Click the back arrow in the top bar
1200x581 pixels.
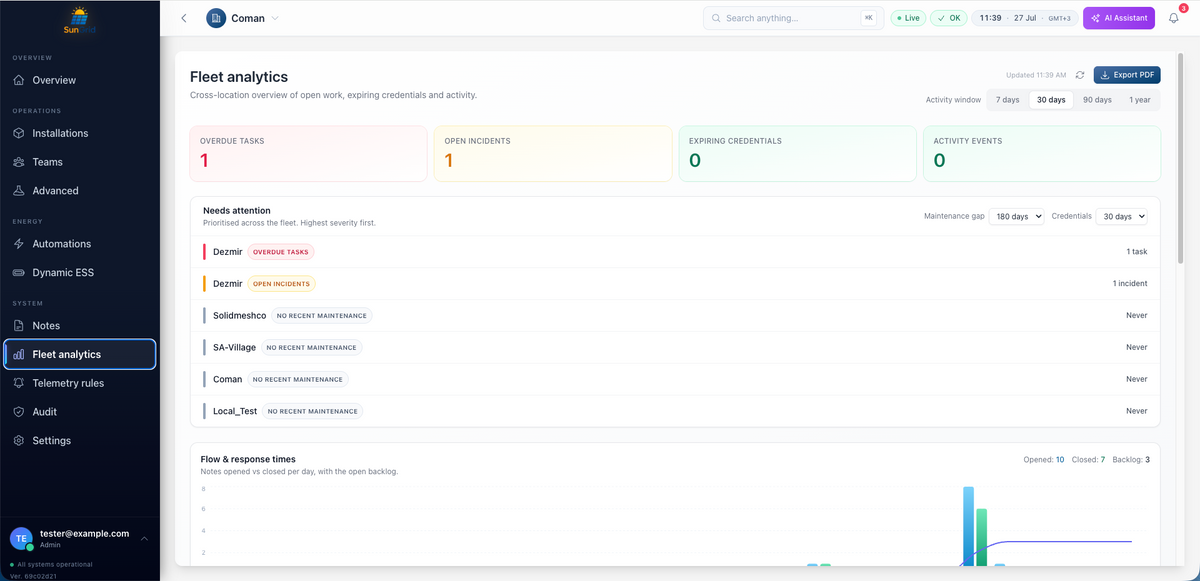tap(184, 18)
